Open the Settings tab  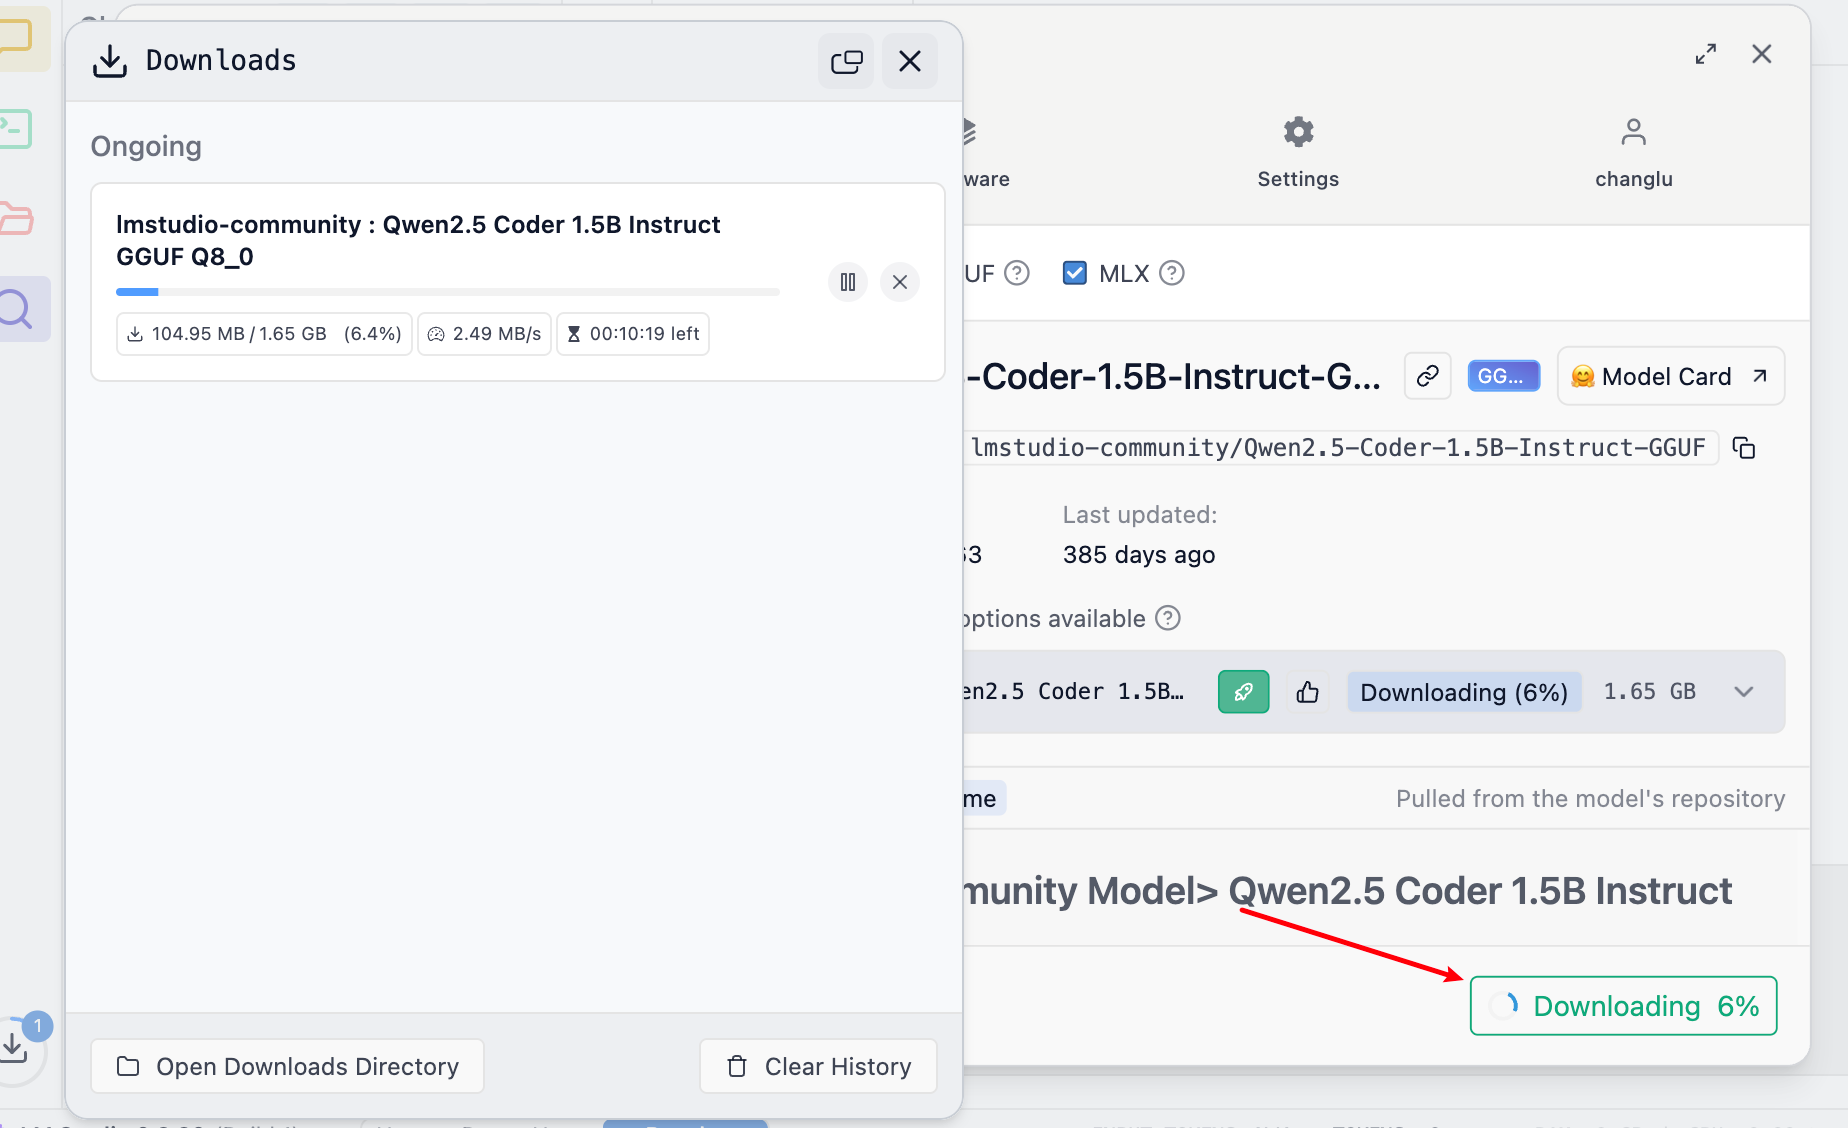tap(1298, 153)
